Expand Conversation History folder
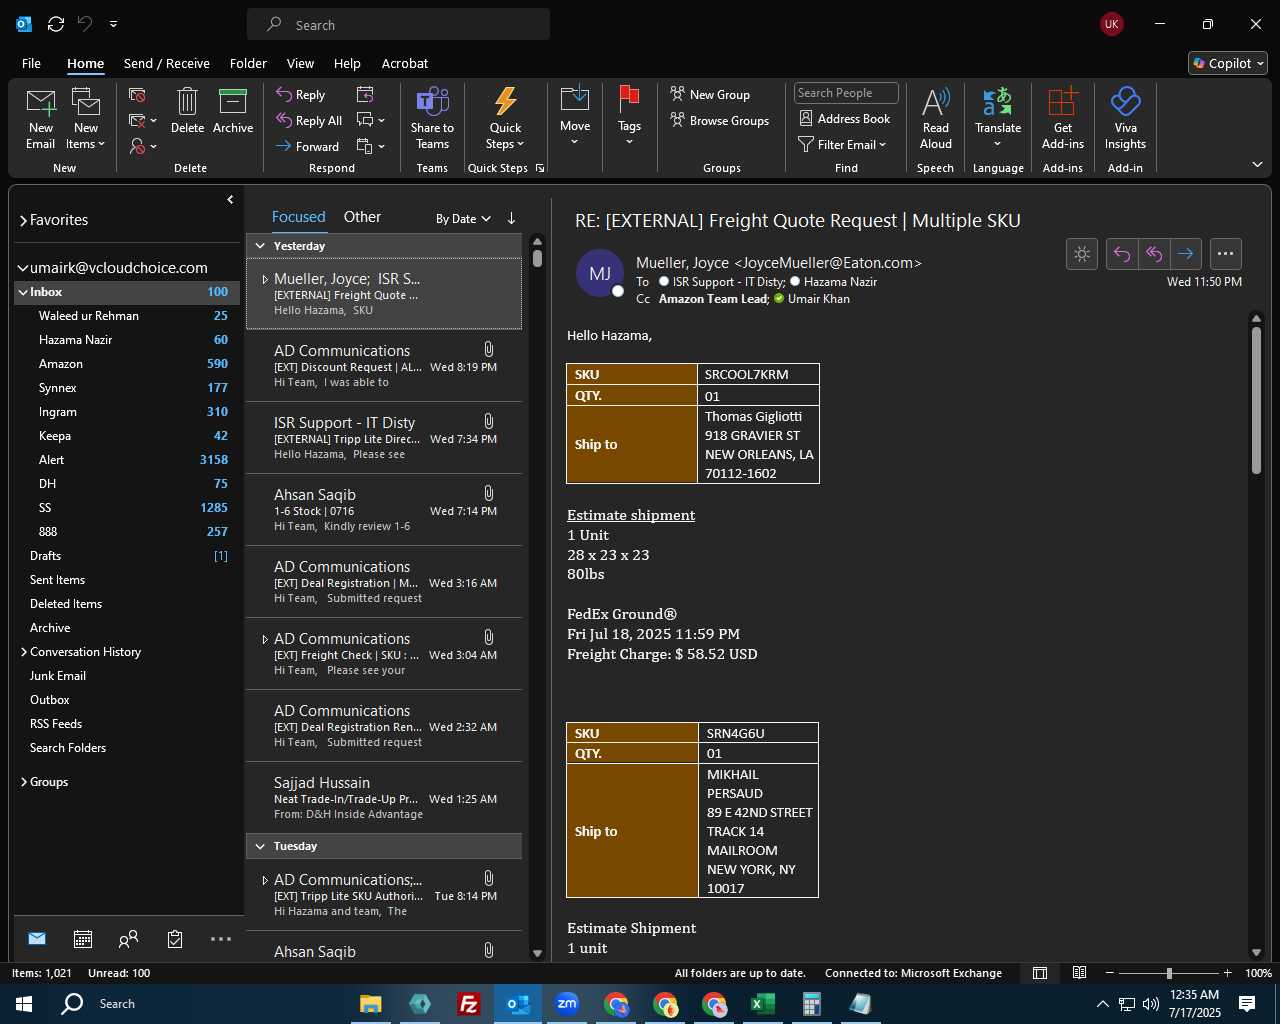The image size is (1280, 1024). coord(24,652)
